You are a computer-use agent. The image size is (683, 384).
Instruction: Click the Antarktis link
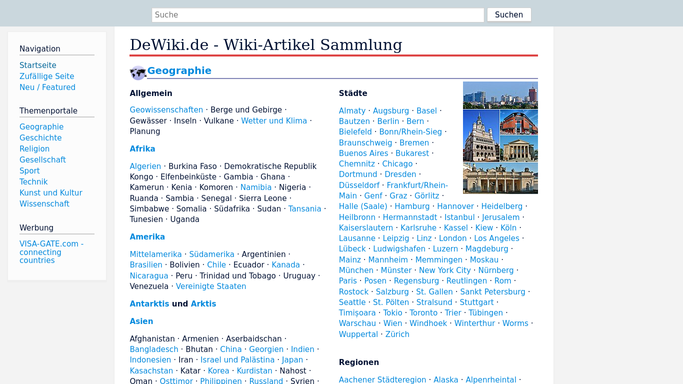tap(149, 303)
